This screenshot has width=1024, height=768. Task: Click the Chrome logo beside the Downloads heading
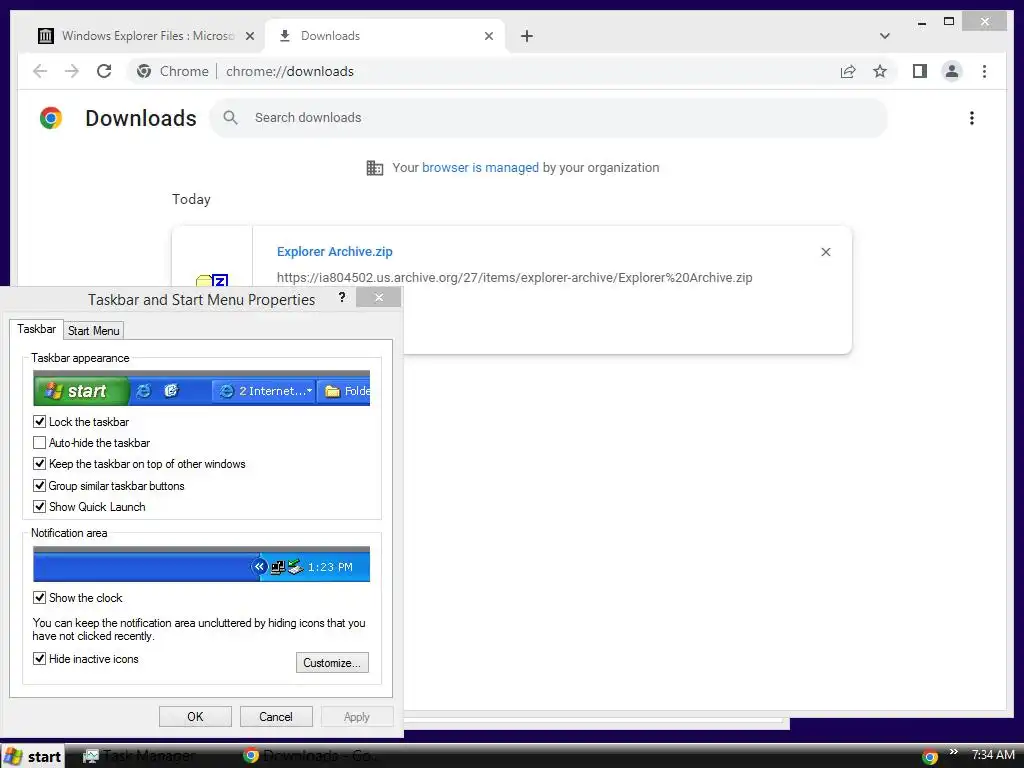(51, 118)
